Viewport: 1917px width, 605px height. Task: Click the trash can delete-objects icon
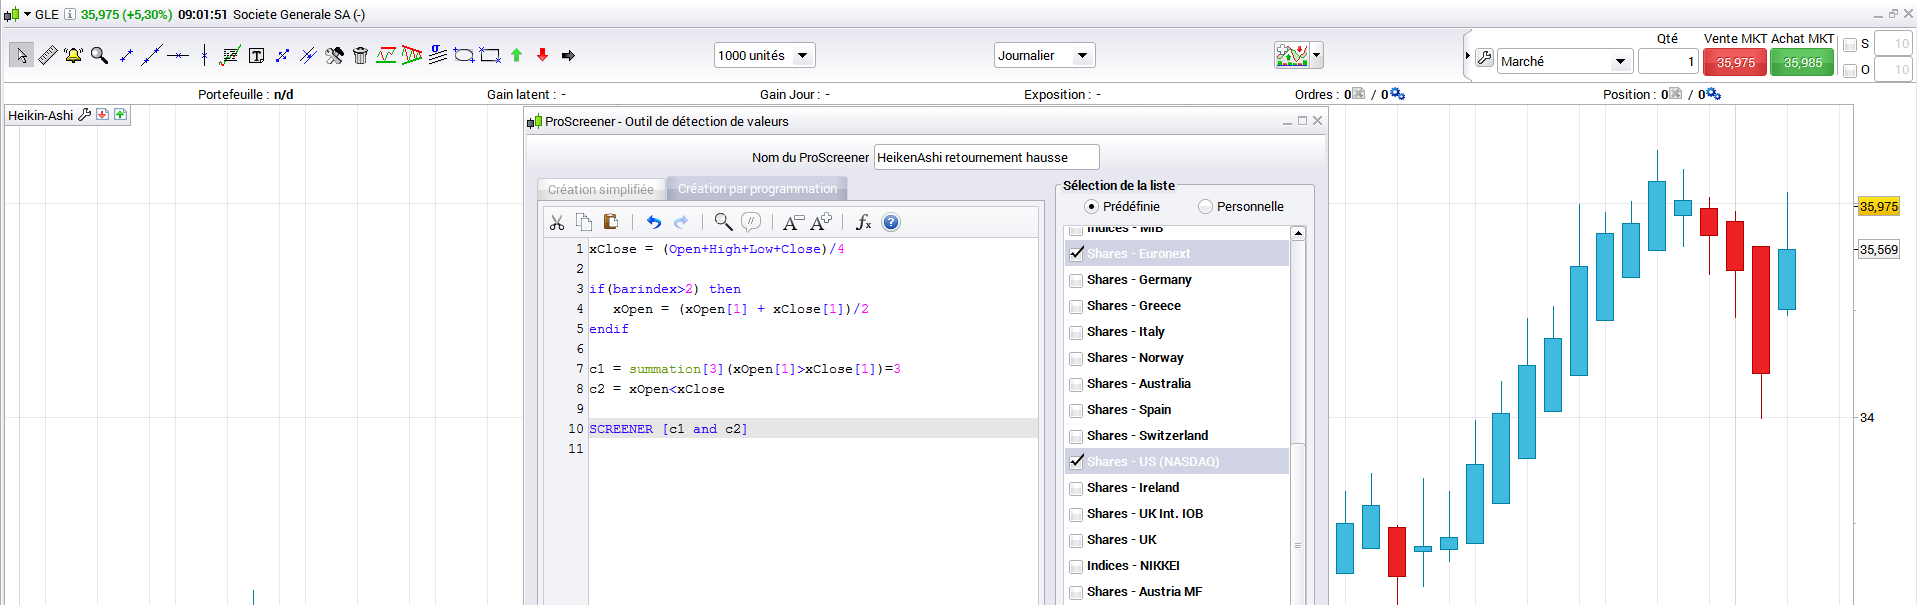click(x=361, y=56)
